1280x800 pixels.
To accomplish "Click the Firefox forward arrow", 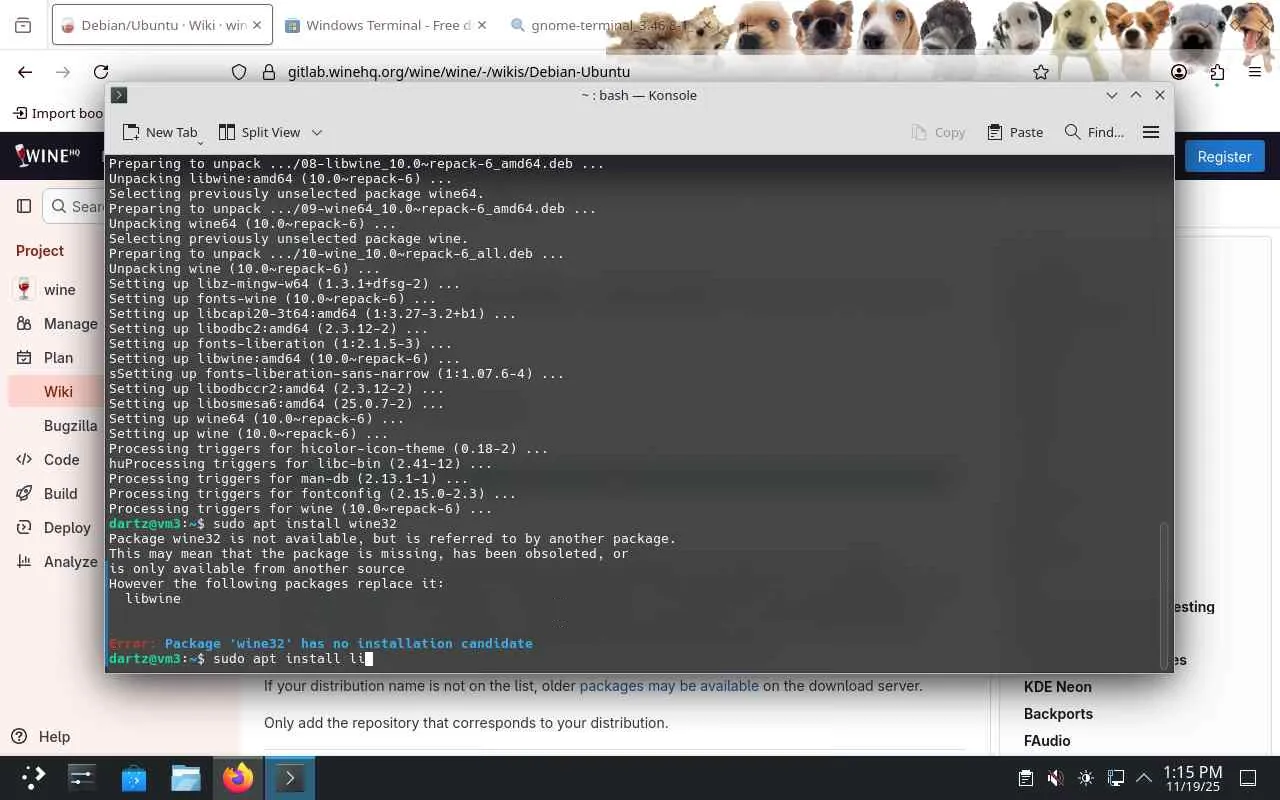I will pyautogui.click(x=63, y=72).
